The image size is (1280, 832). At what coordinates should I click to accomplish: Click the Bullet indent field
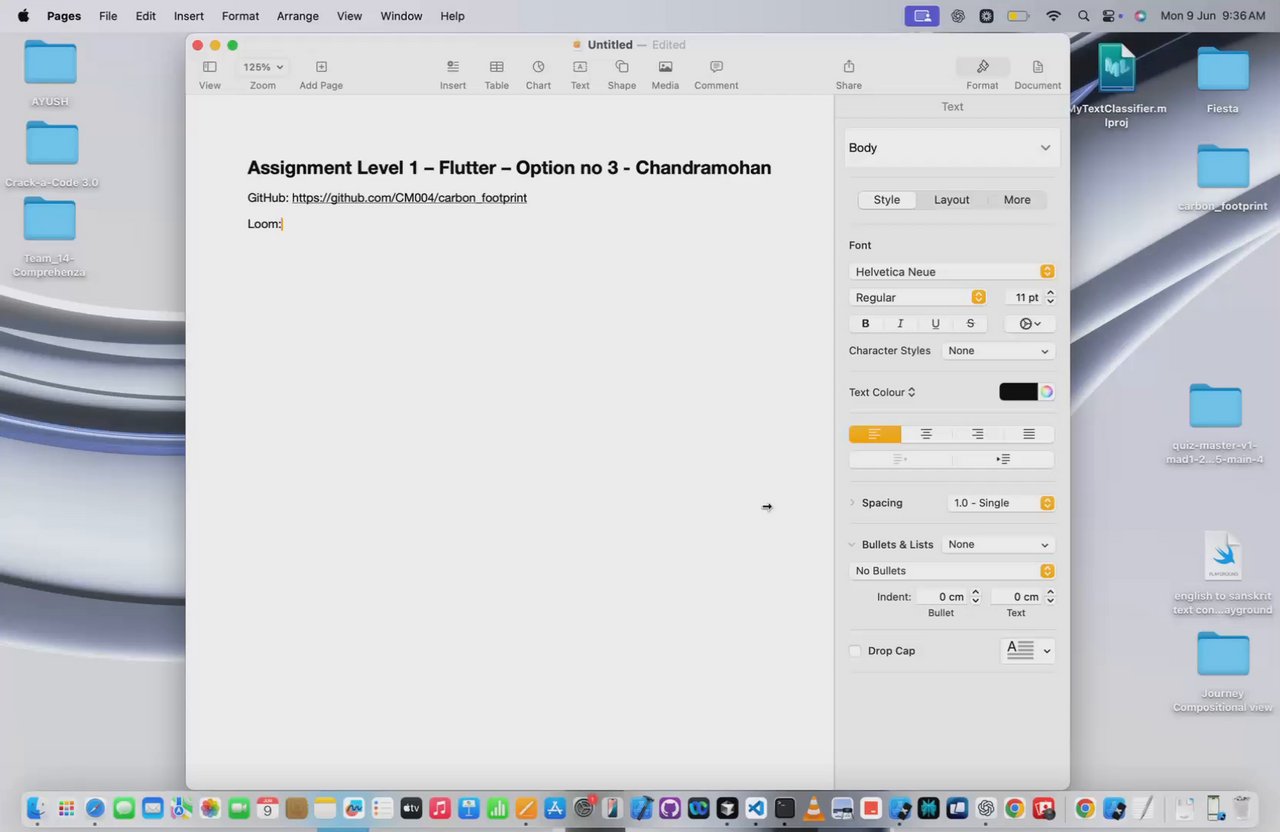[x=941, y=597]
